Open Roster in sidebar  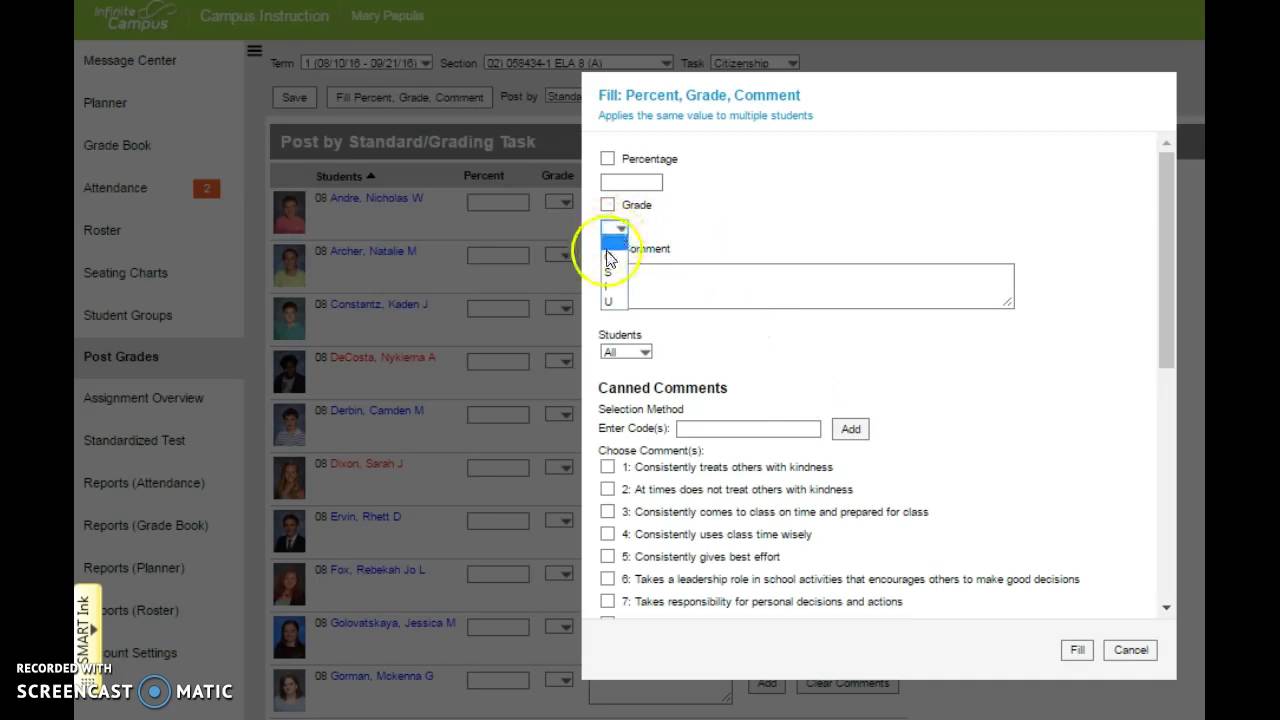(102, 230)
